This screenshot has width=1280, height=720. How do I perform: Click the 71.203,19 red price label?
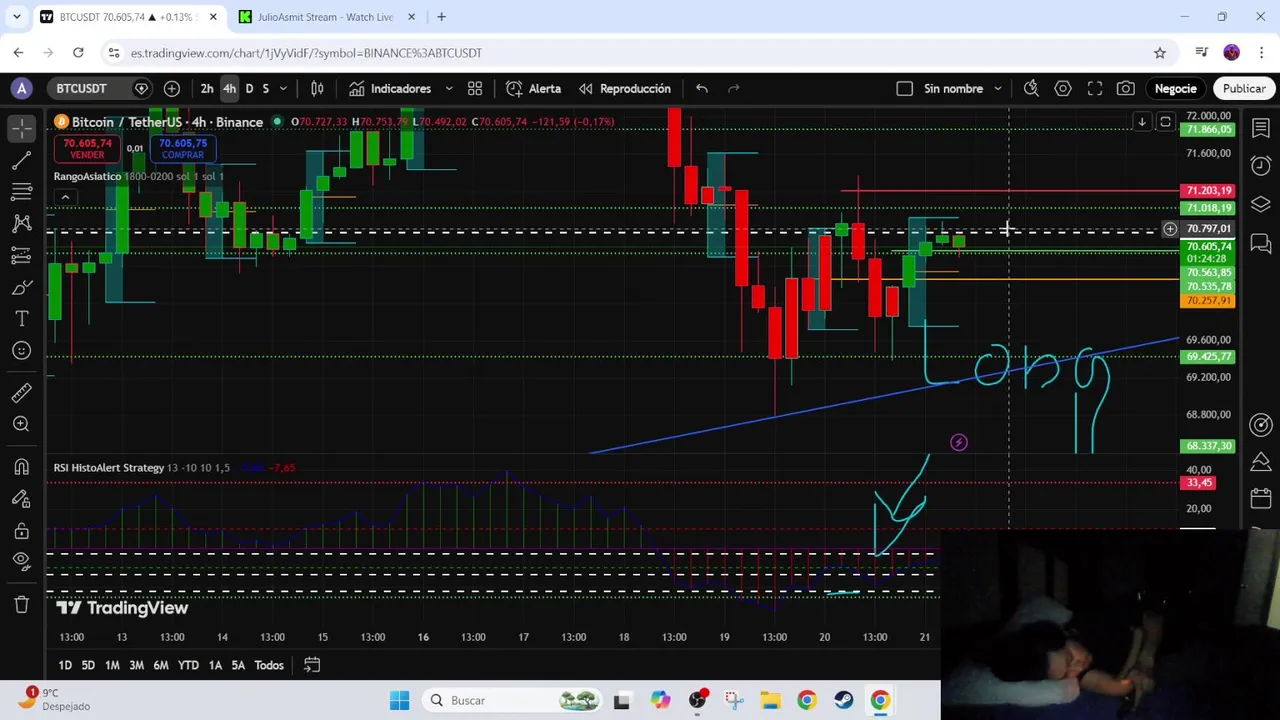click(x=1208, y=191)
